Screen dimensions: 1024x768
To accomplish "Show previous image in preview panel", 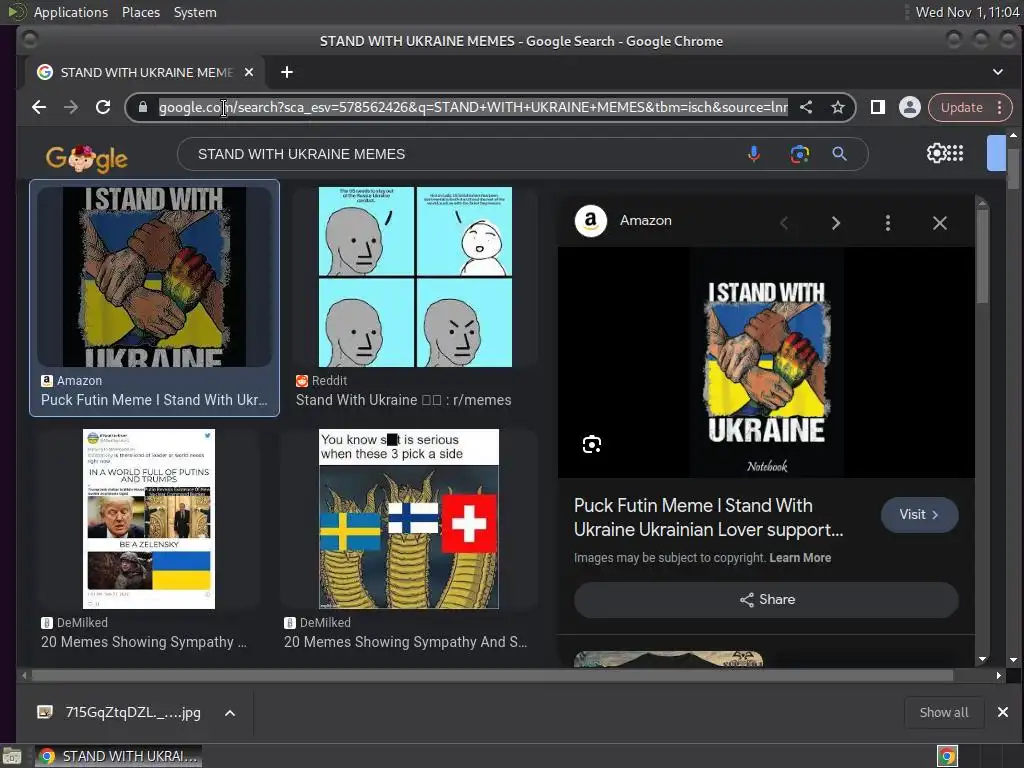I will coord(784,223).
